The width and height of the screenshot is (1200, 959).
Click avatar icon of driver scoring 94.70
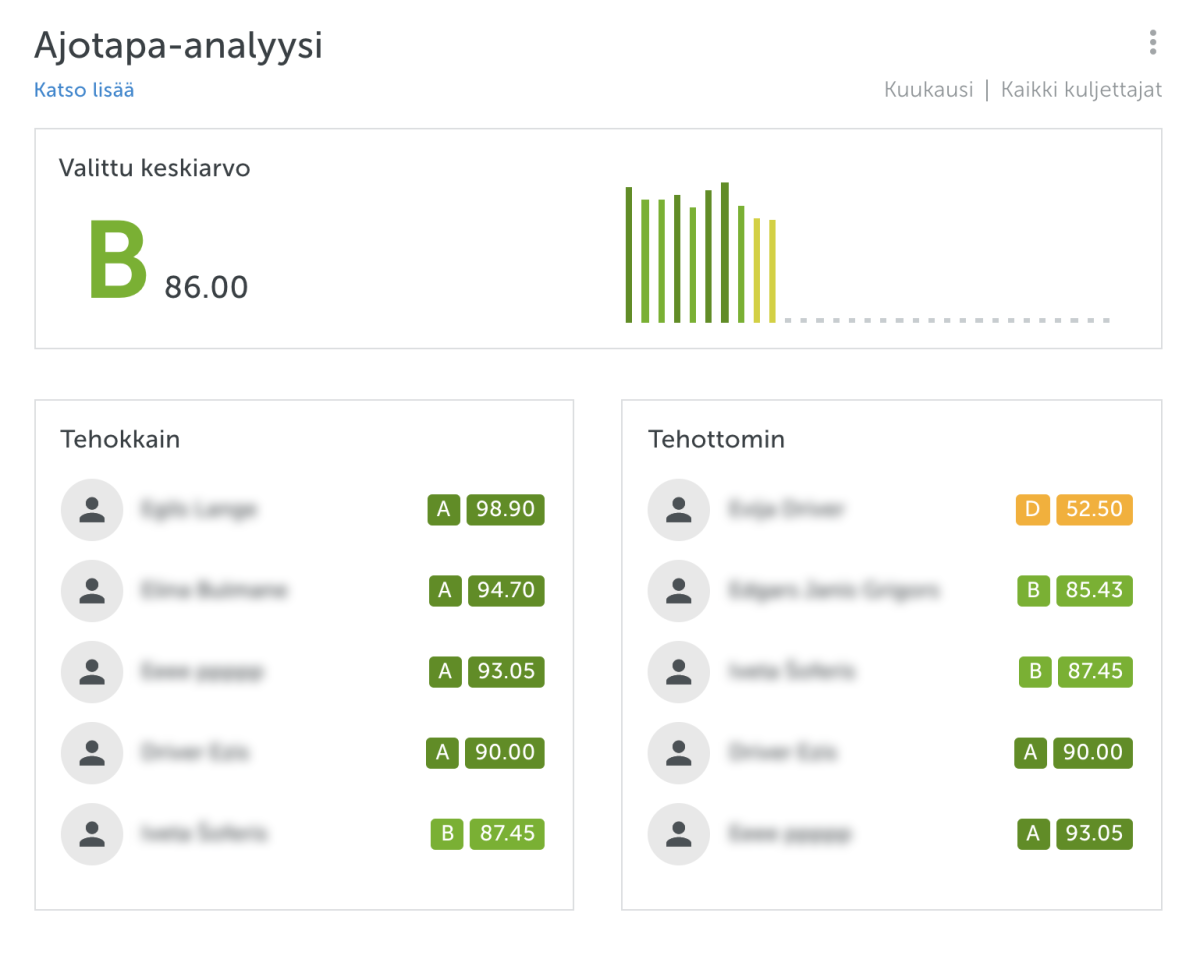pyautogui.click(x=92, y=591)
